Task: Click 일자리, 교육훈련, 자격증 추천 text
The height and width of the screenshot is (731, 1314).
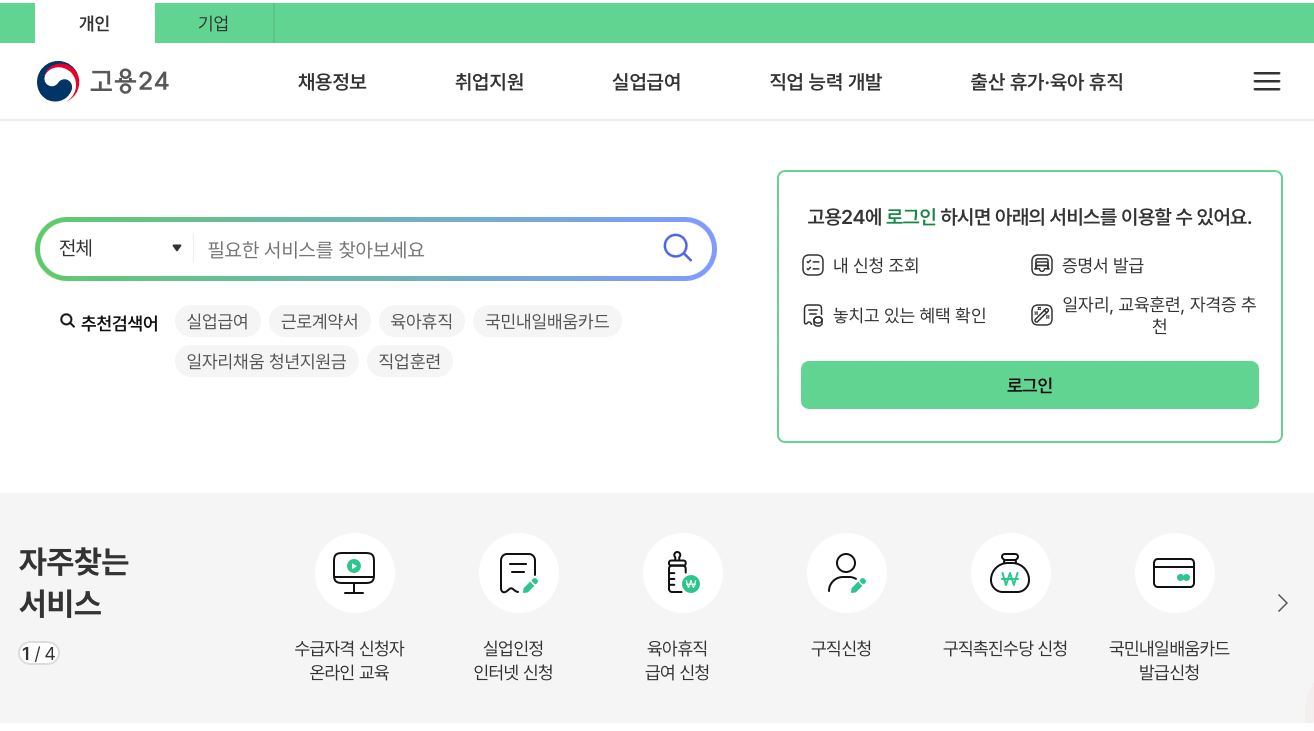Action: 1159,316
